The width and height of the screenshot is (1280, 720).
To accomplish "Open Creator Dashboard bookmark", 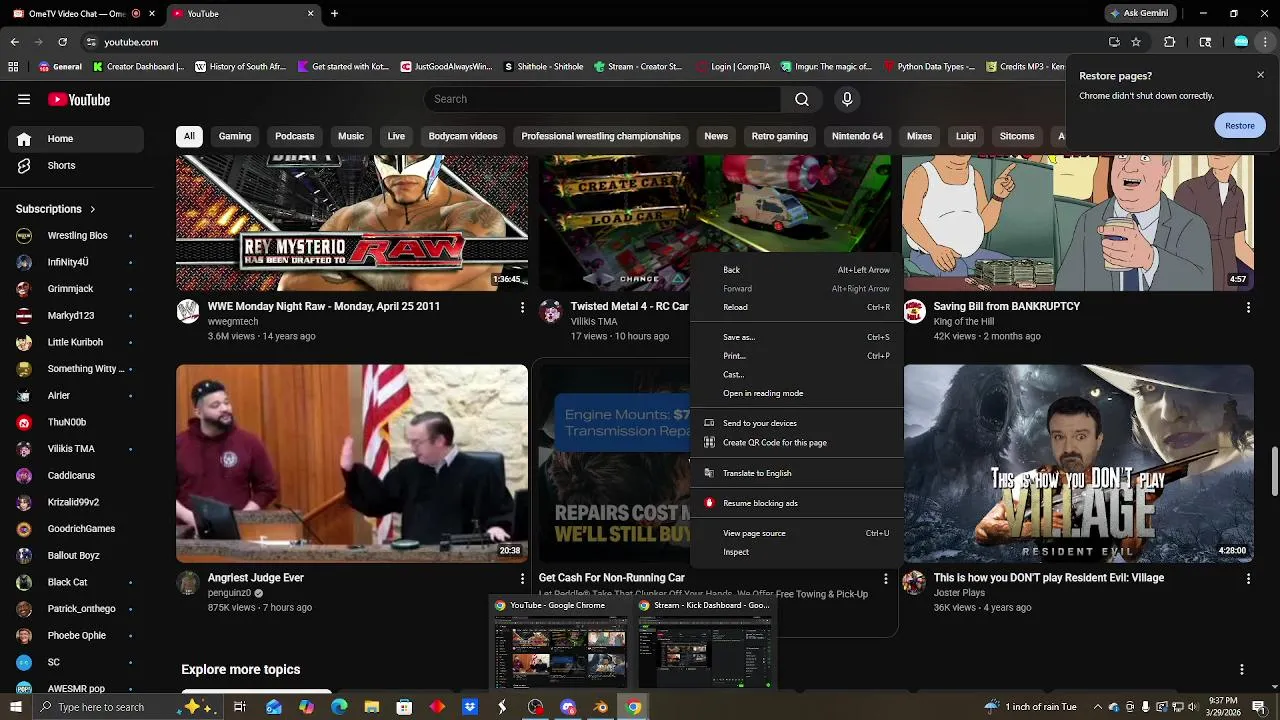I will [138, 67].
